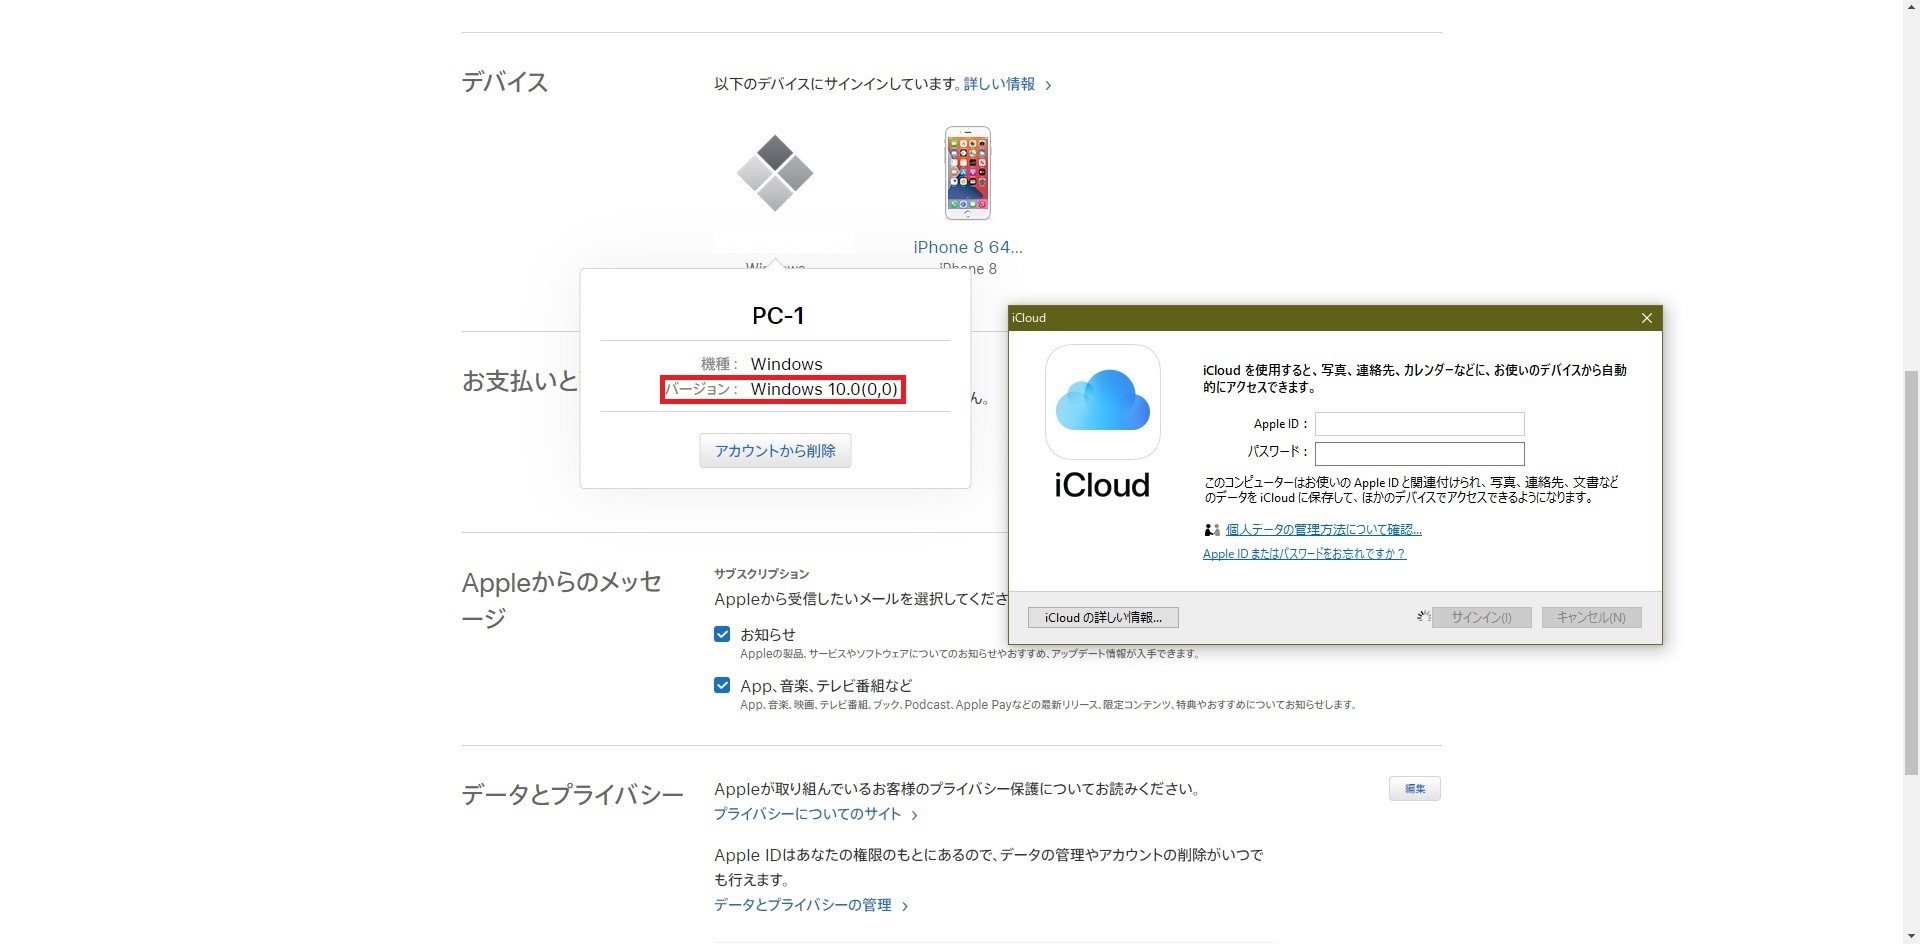Screen dimensions: 1920x944
Task: Open the データとプライバシーの管理 link
Action: [x=803, y=905]
